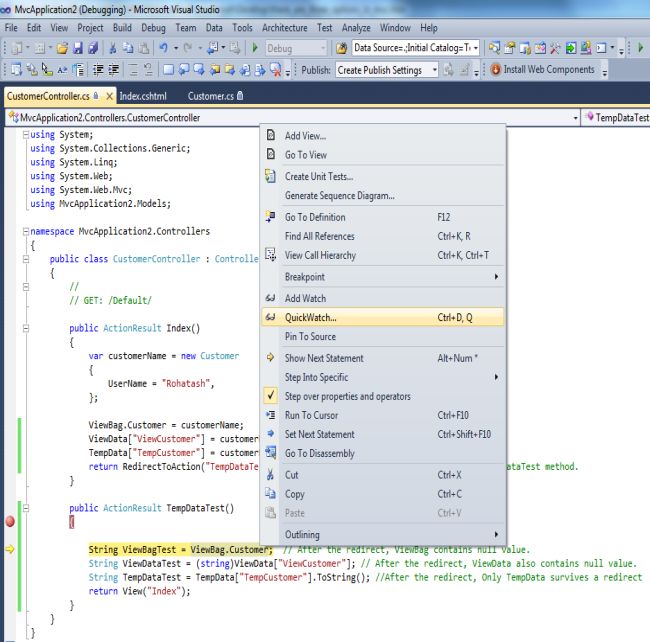This screenshot has width=650, height=642.
Task: Click the Run To Cursor icon
Action: (x=270, y=415)
